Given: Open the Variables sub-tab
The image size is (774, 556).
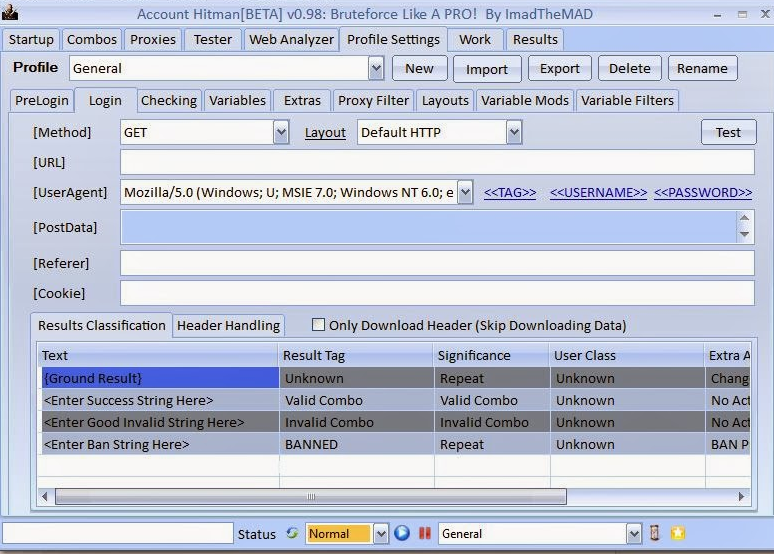Looking at the screenshot, I should pos(237,101).
